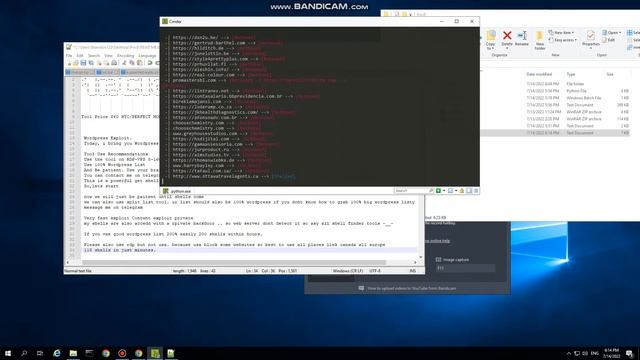The image size is (640, 360).
Task: Expand the Delete dropdown arrow in Explorer ribbon
Action: click(x=507, y=49)
